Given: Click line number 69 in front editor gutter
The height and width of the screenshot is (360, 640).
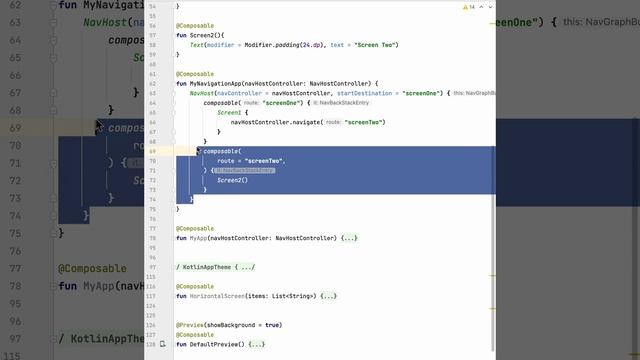Looking at the screenshot, I should tap(153, 151).
